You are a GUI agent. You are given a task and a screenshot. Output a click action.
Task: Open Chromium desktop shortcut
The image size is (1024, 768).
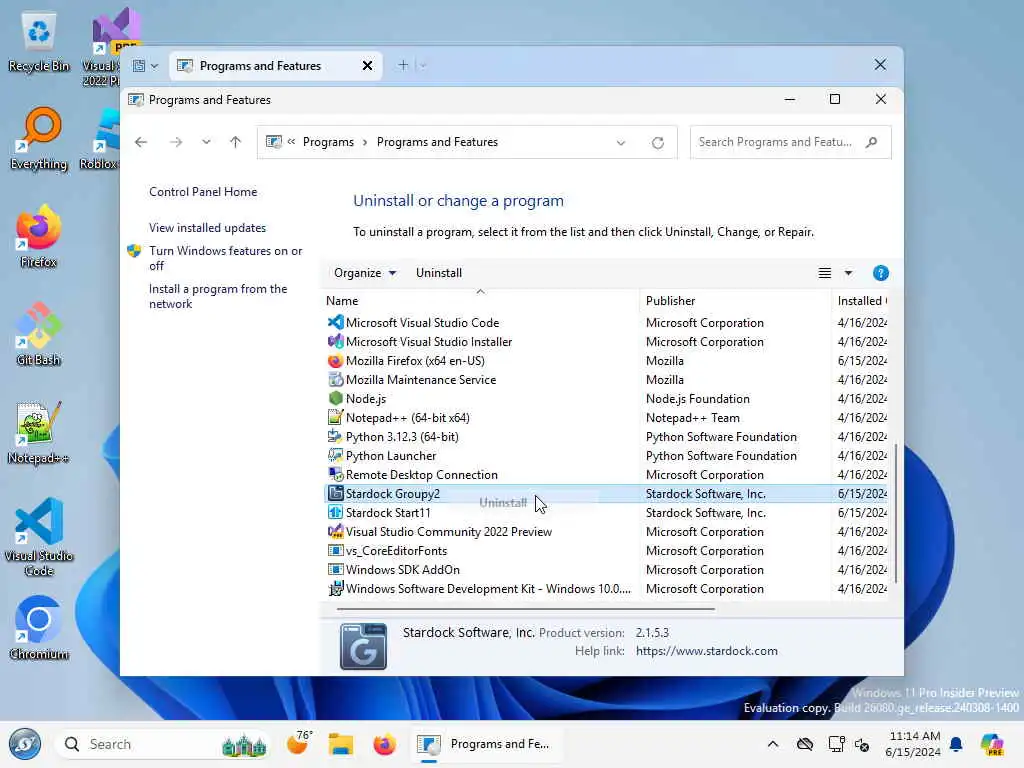point(39,628)
